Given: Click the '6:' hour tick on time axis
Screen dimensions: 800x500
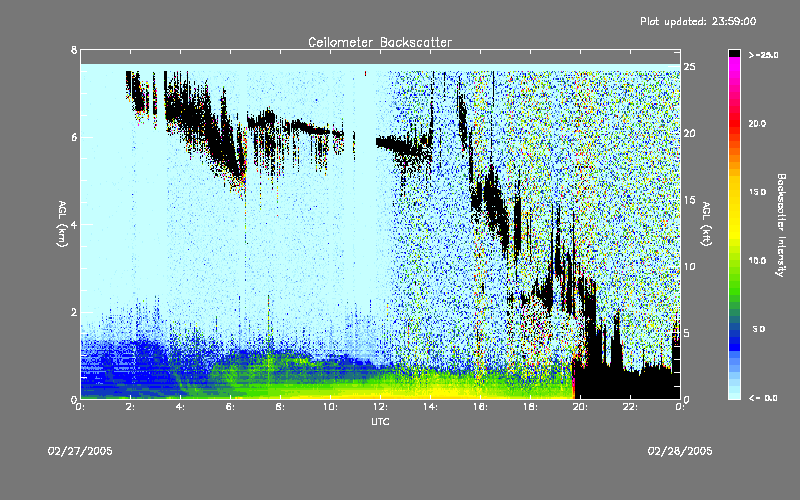Looking at the screenshot, I should click(231, 407).
